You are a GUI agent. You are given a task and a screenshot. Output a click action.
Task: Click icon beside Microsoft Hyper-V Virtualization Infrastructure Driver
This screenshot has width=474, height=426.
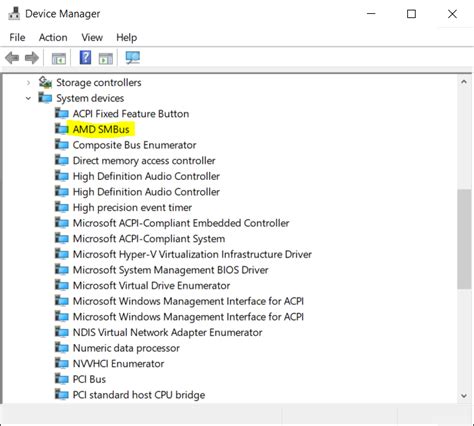[x=62, y=254]
